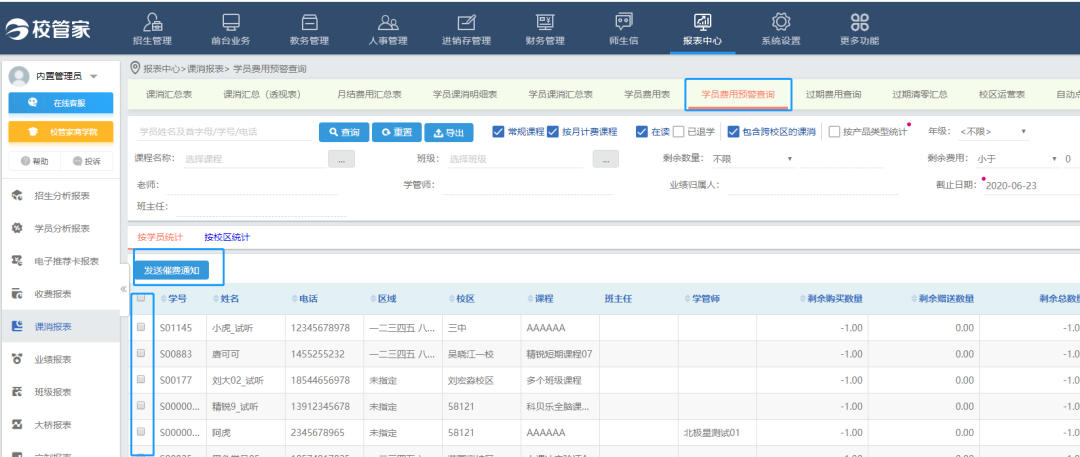
Task: Open the 剩余数量 dropdown
Action: pyautogui.click(x=750, y=159)
